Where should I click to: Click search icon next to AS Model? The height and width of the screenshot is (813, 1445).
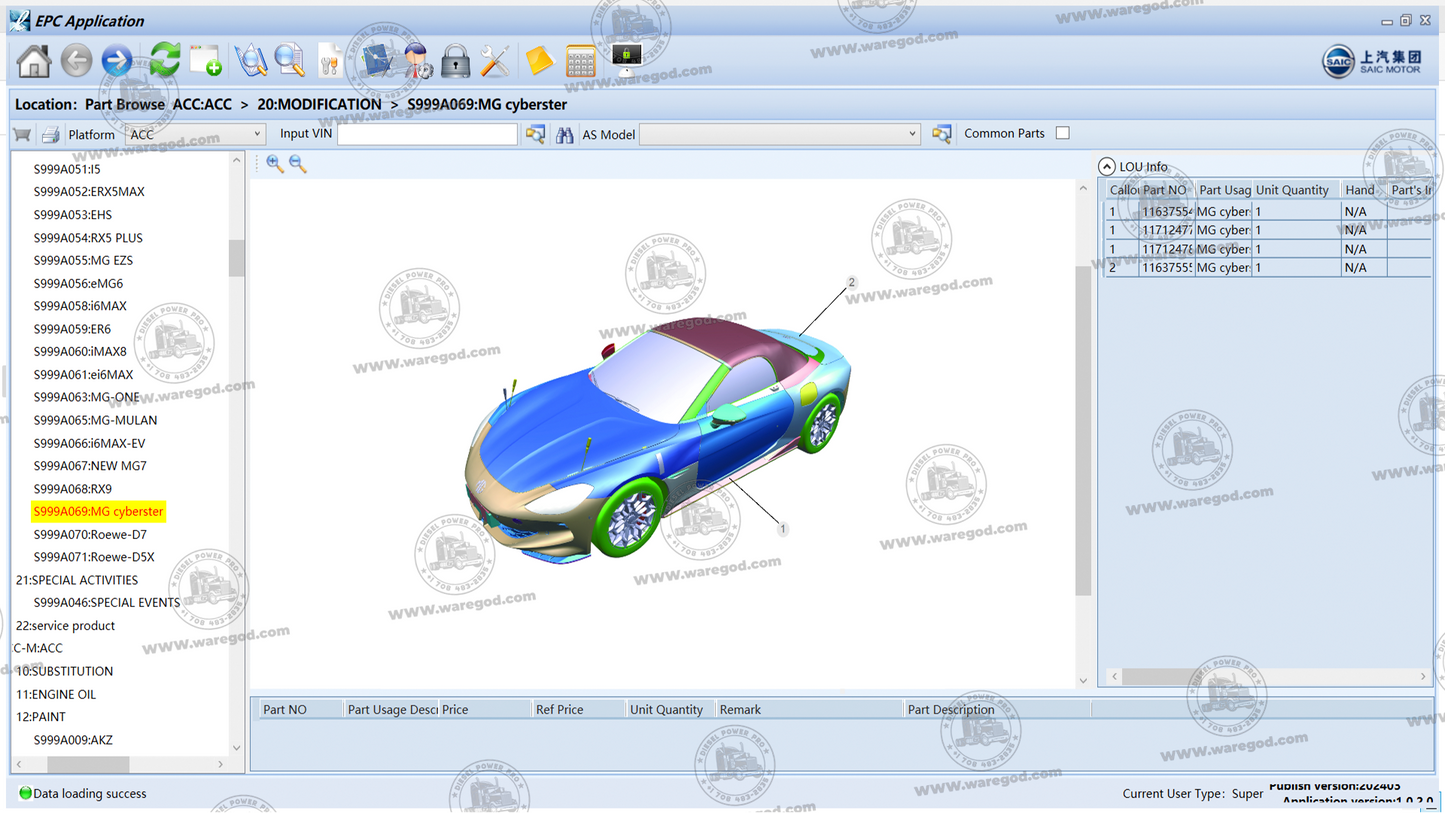941,134
